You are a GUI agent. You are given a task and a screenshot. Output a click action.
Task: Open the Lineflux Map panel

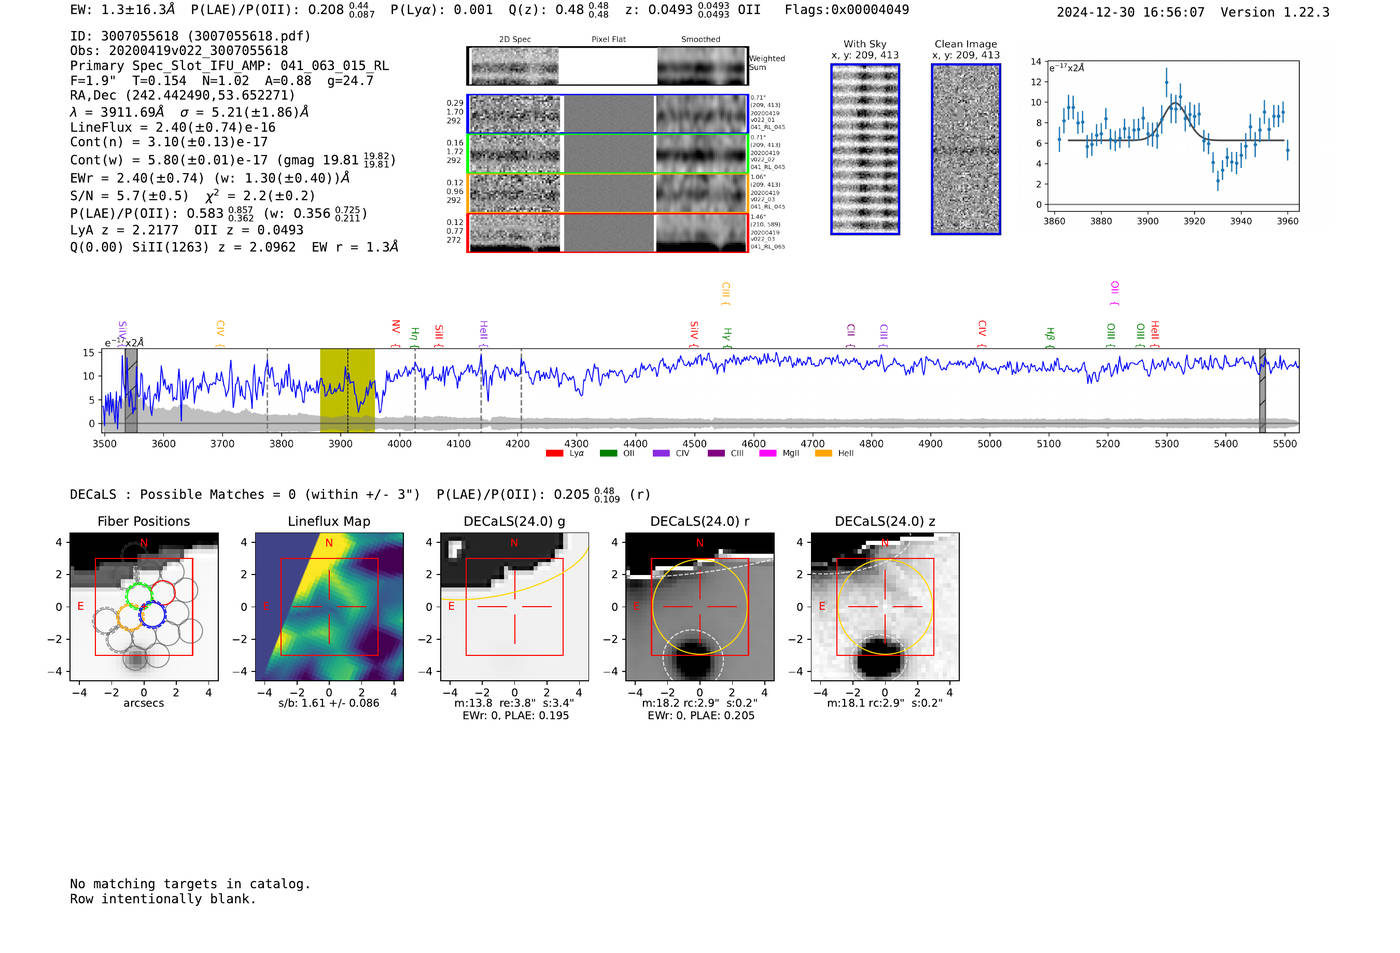click(329, 606)
